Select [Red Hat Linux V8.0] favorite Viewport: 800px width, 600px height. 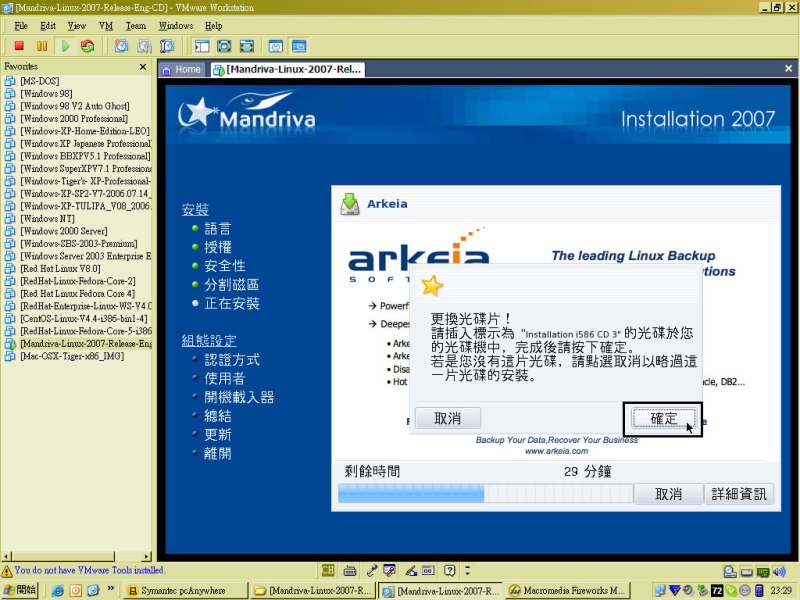pos(60,268)
